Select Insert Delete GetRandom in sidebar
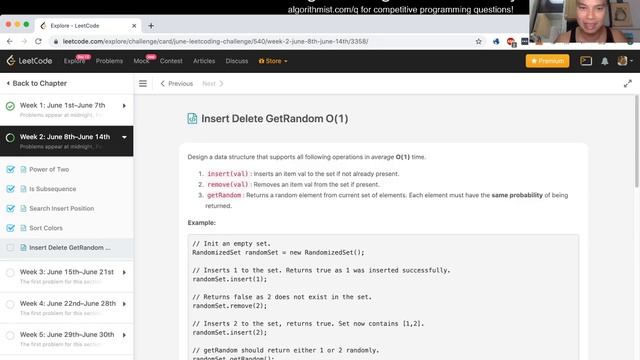This screenshot has height=360, width=640. pyautogui.click(x=70, y=248)
